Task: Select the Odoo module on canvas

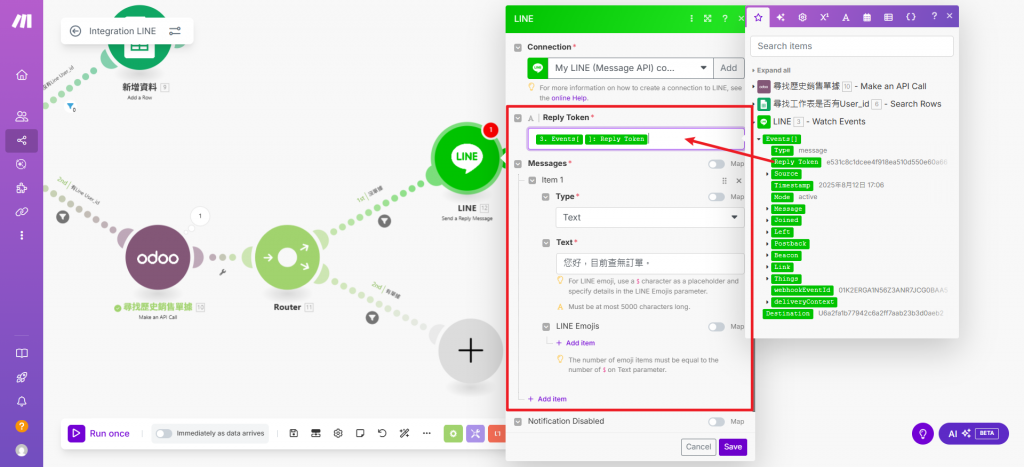Action: [x=157, y=258]
